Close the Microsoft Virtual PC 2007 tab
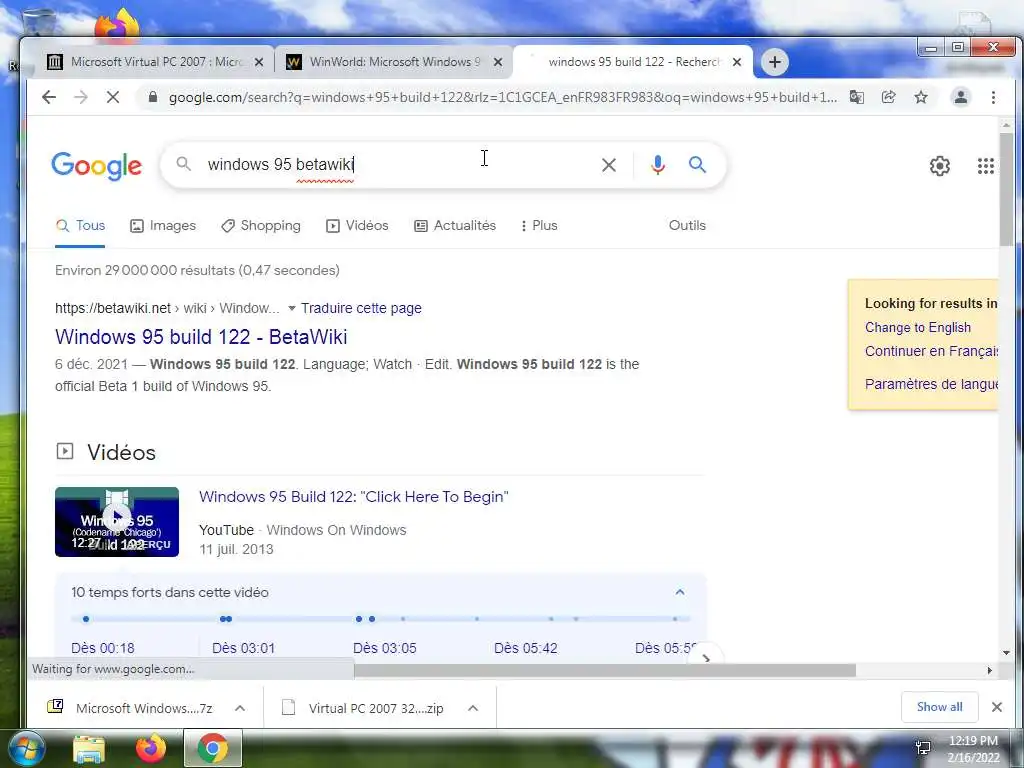Image resolution: width=1024 pixels, height=768 pixels. pyautogui.click(x=259, y=62)
